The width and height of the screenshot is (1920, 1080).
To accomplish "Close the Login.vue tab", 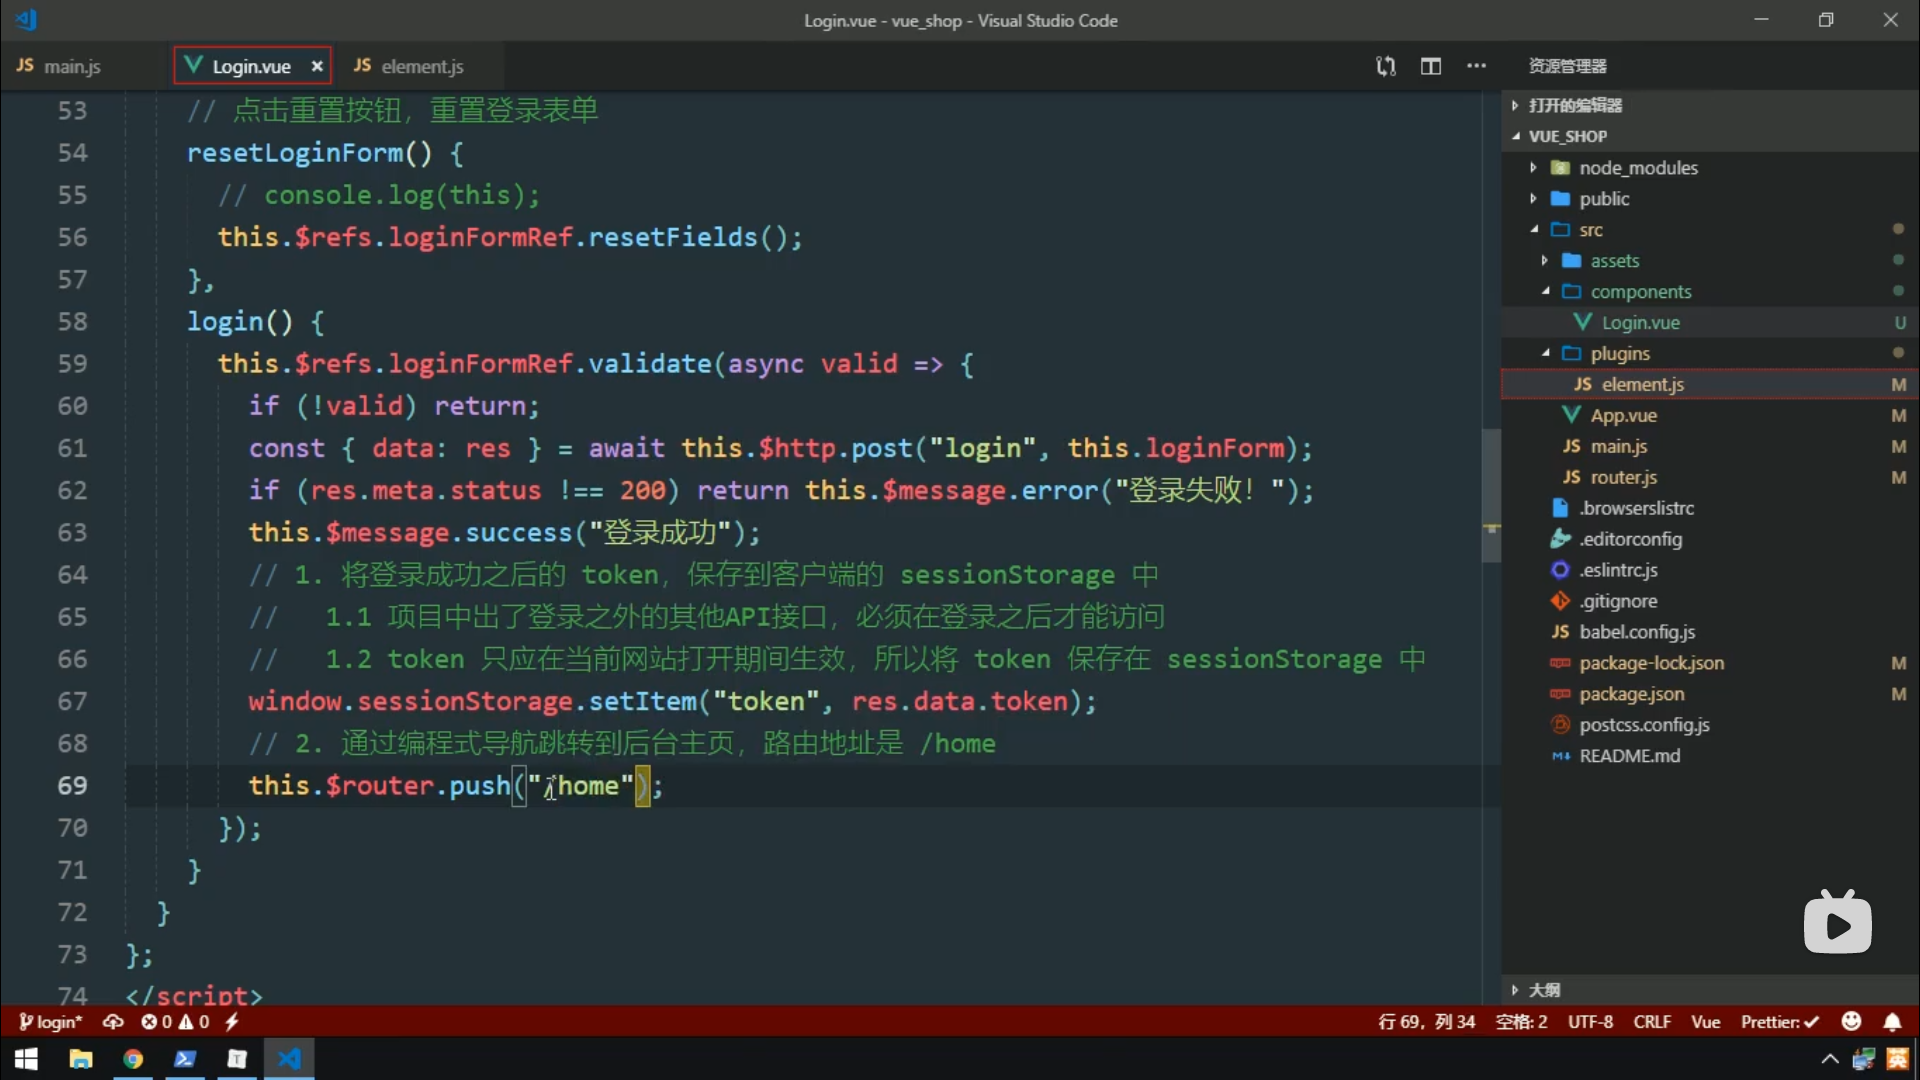I will point(317,66).
